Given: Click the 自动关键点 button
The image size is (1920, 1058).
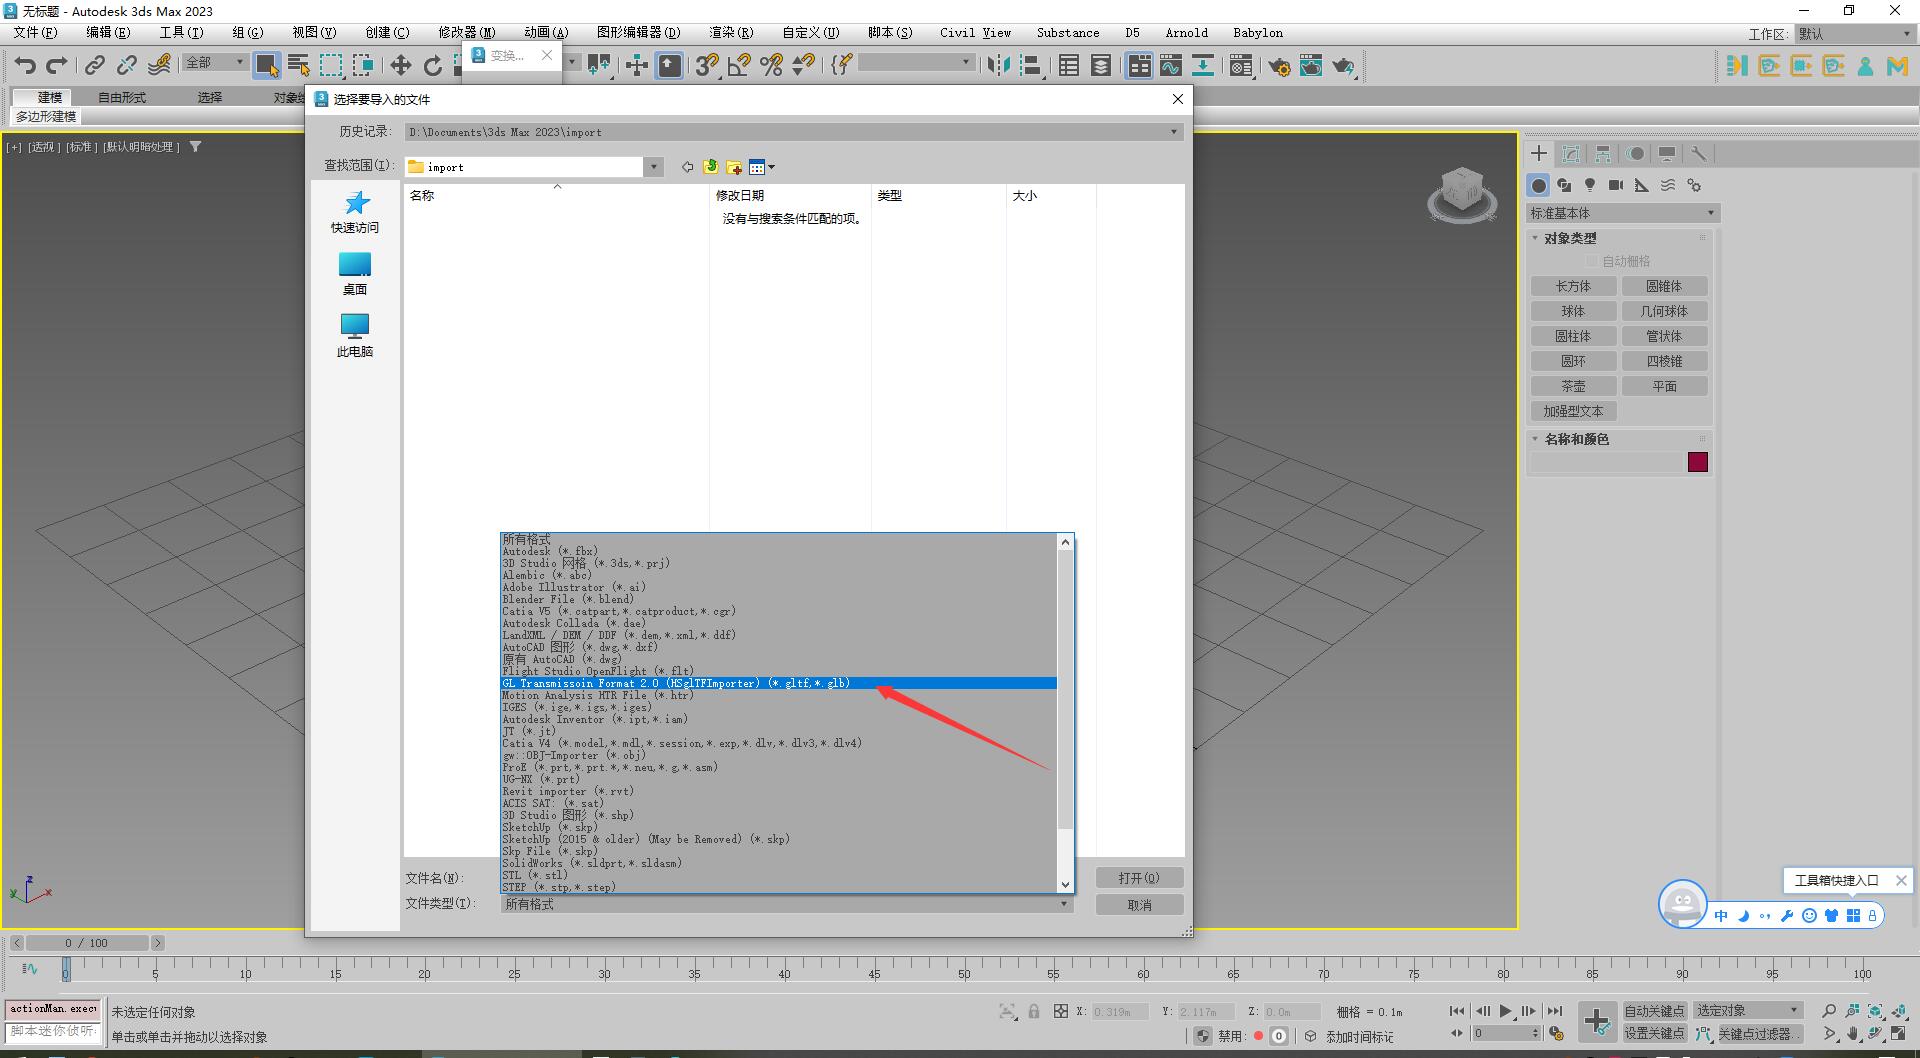Looking at the screenshot, I should (x=1654, y=1010).
